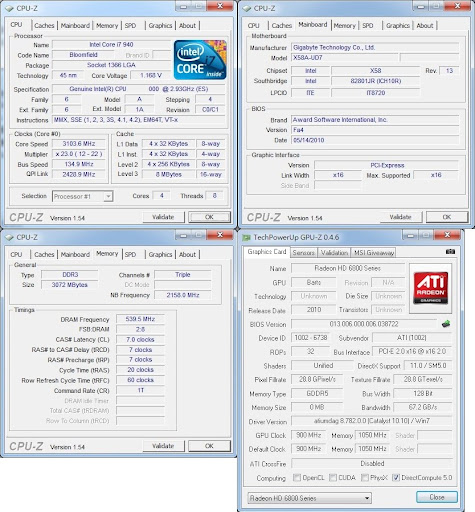Enable the OpenCL checkbox
Image resolution: width=475 pixels, height=512 pixels.
click(296, 477)
